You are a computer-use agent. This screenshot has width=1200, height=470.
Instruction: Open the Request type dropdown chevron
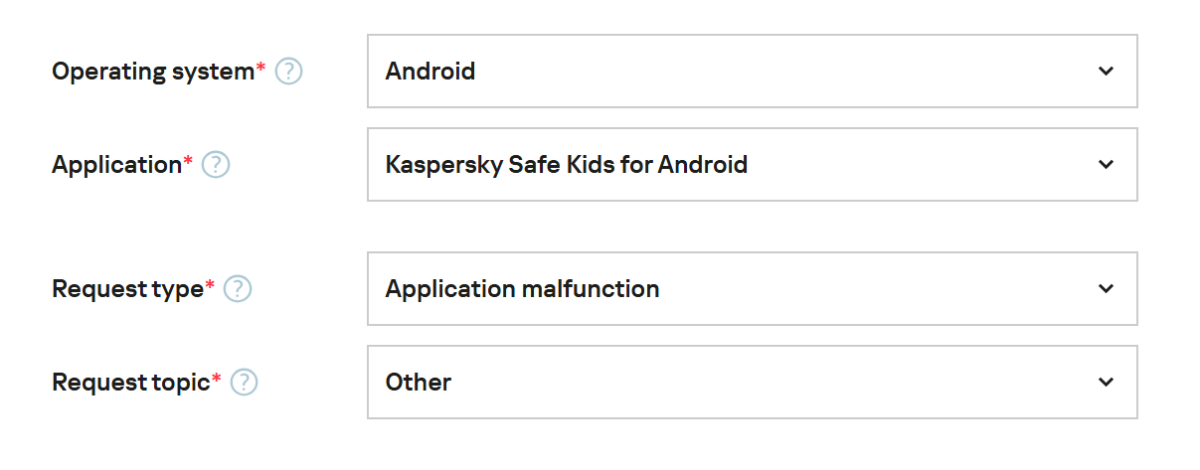1105,289
